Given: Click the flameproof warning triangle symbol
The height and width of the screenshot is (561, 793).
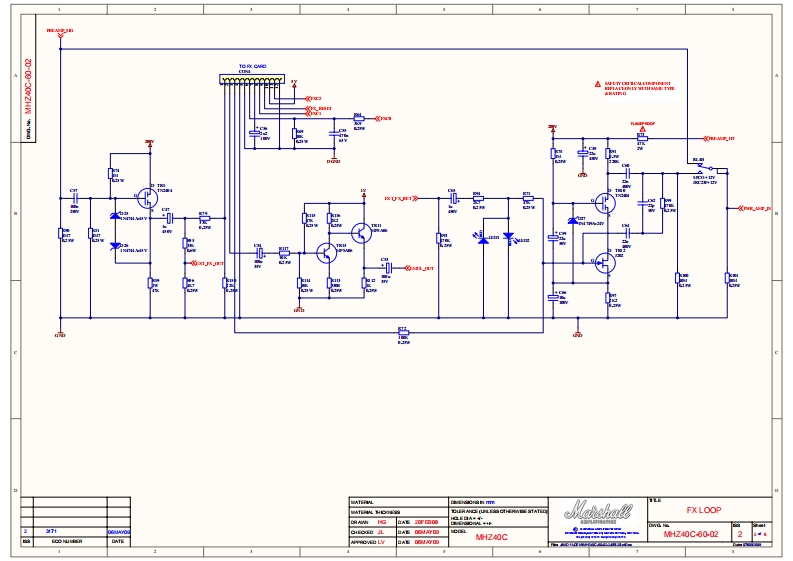Looking at the screenshot, I should click(x=641, y=128).
